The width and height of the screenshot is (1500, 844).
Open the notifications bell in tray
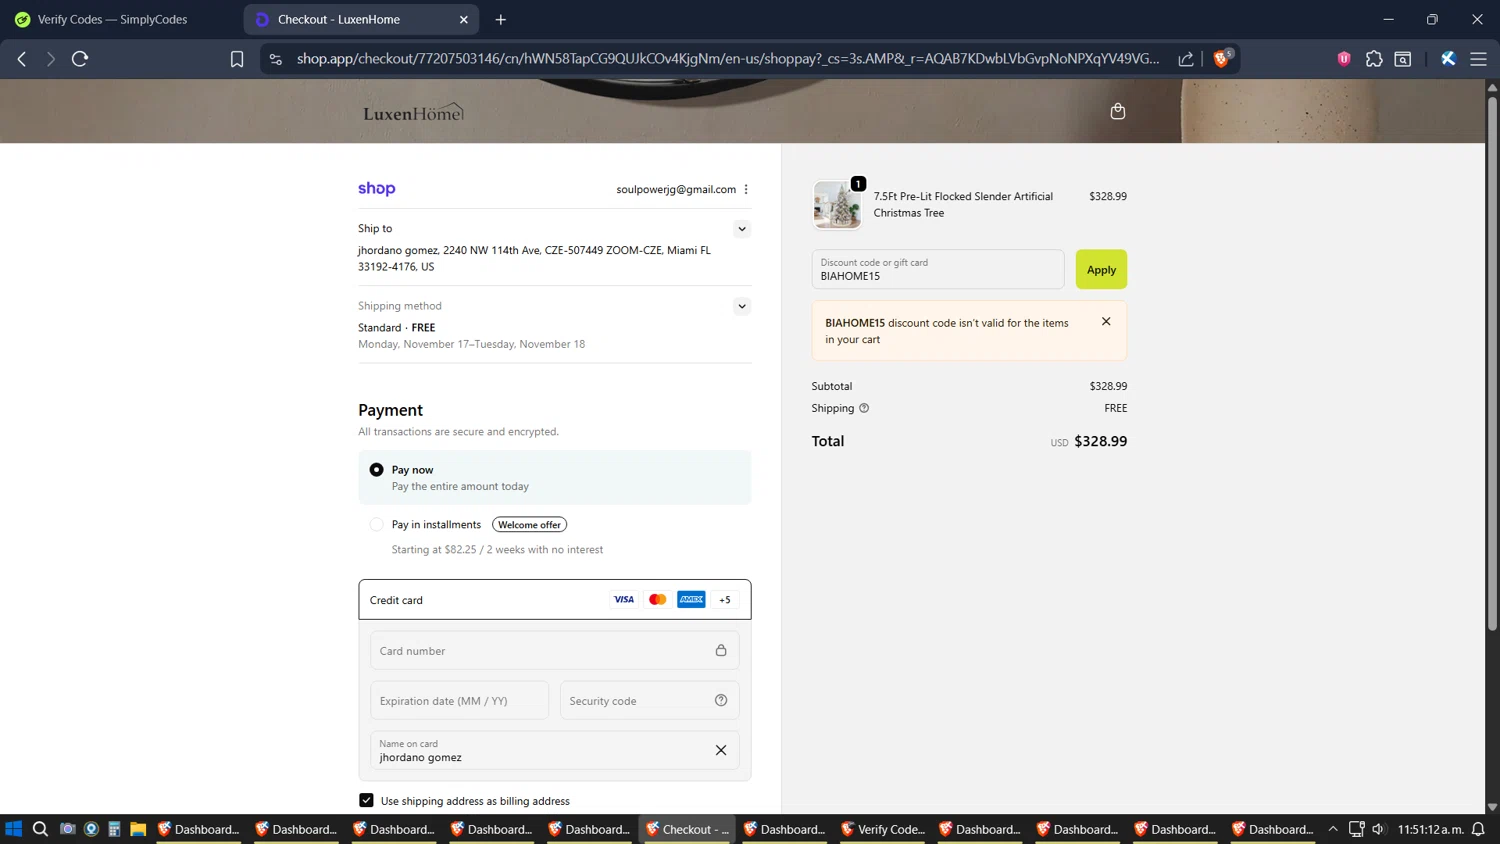pos(1478,829)
